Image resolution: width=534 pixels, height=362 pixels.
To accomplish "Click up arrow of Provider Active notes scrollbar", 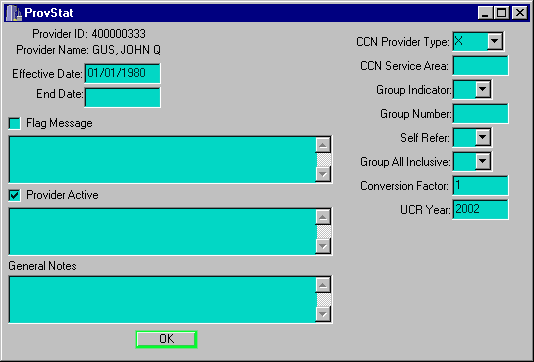I will 323,217.
